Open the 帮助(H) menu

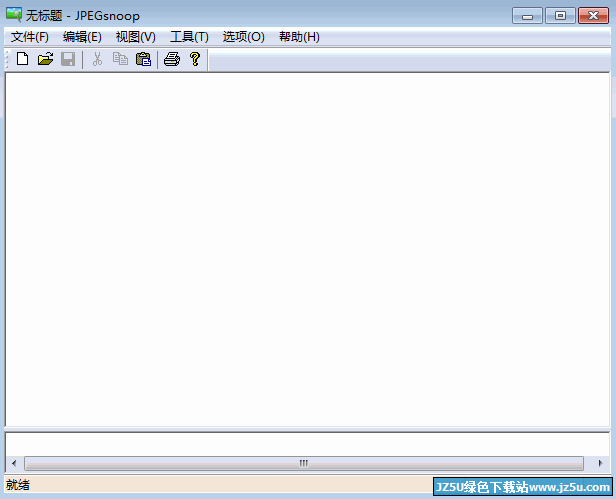coord(299,37)
